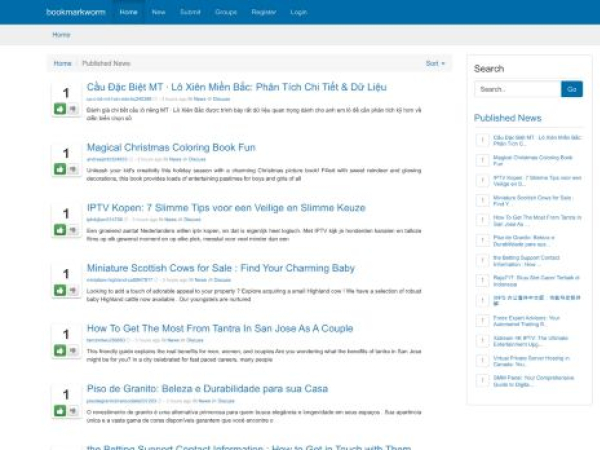Open the Betting Support Contact Information article

(249, 447)
